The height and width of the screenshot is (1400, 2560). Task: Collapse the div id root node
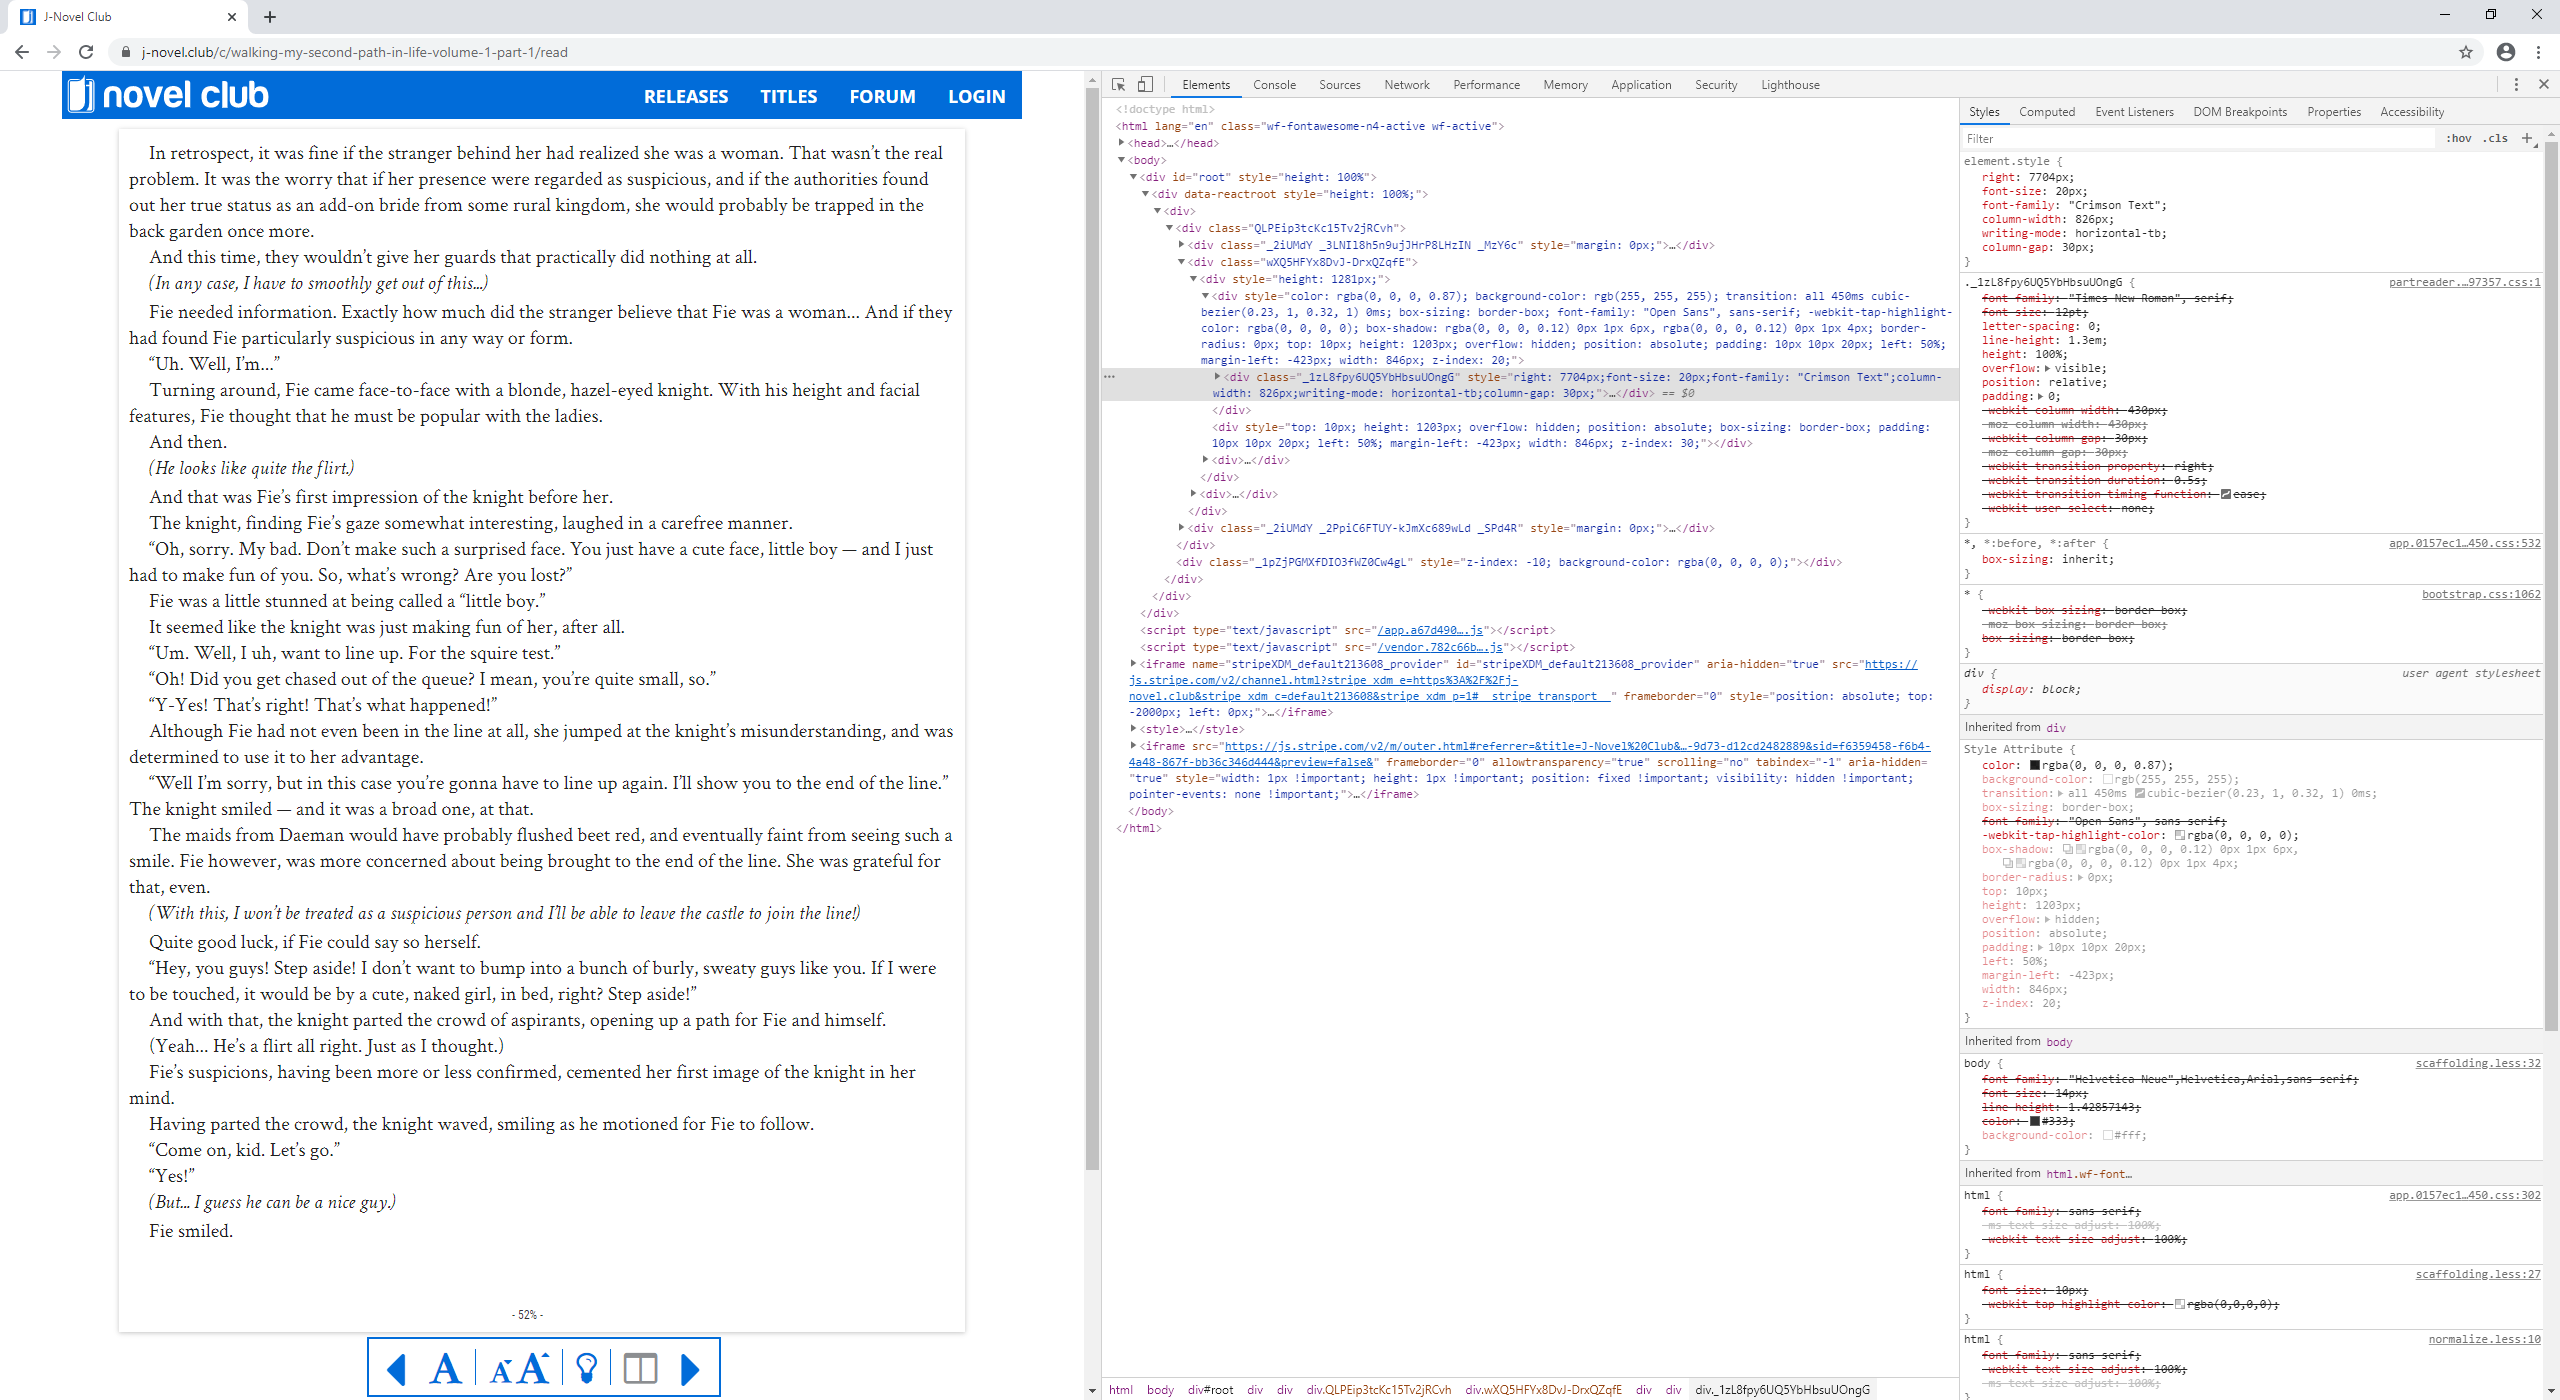pyautogui.click(x=1133, y=177)
